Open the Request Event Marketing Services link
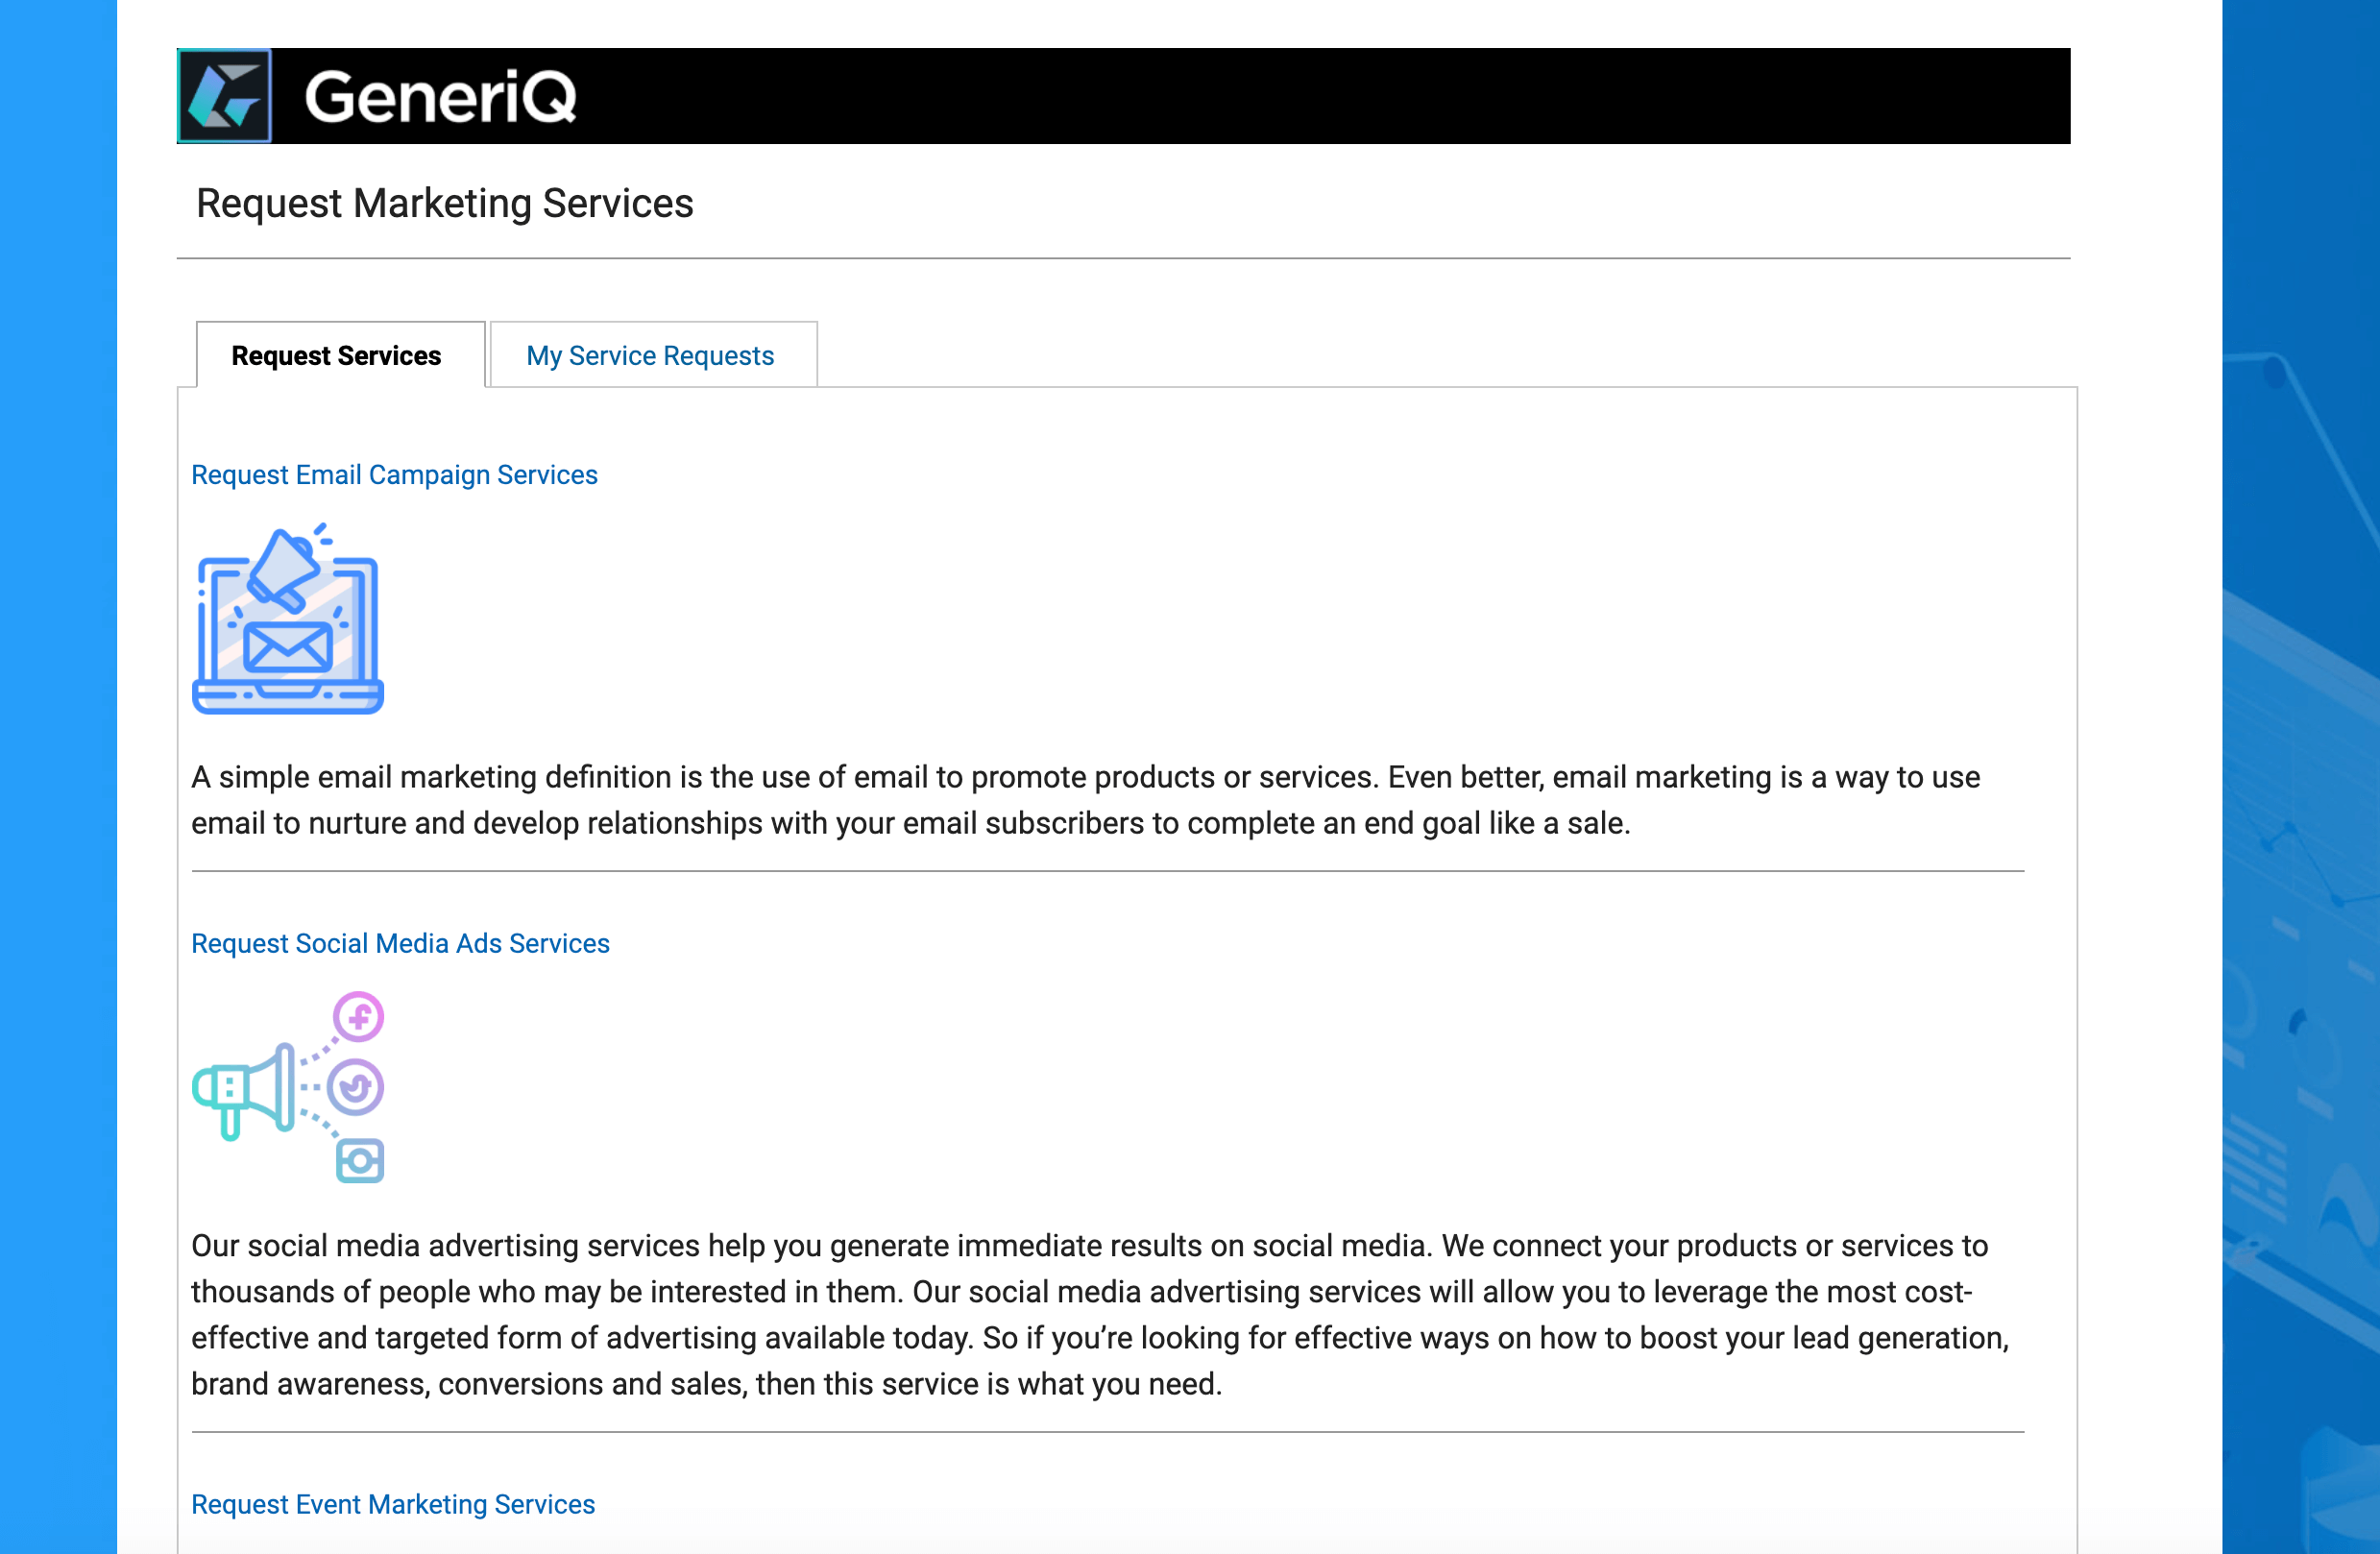 coord(393,1504)
